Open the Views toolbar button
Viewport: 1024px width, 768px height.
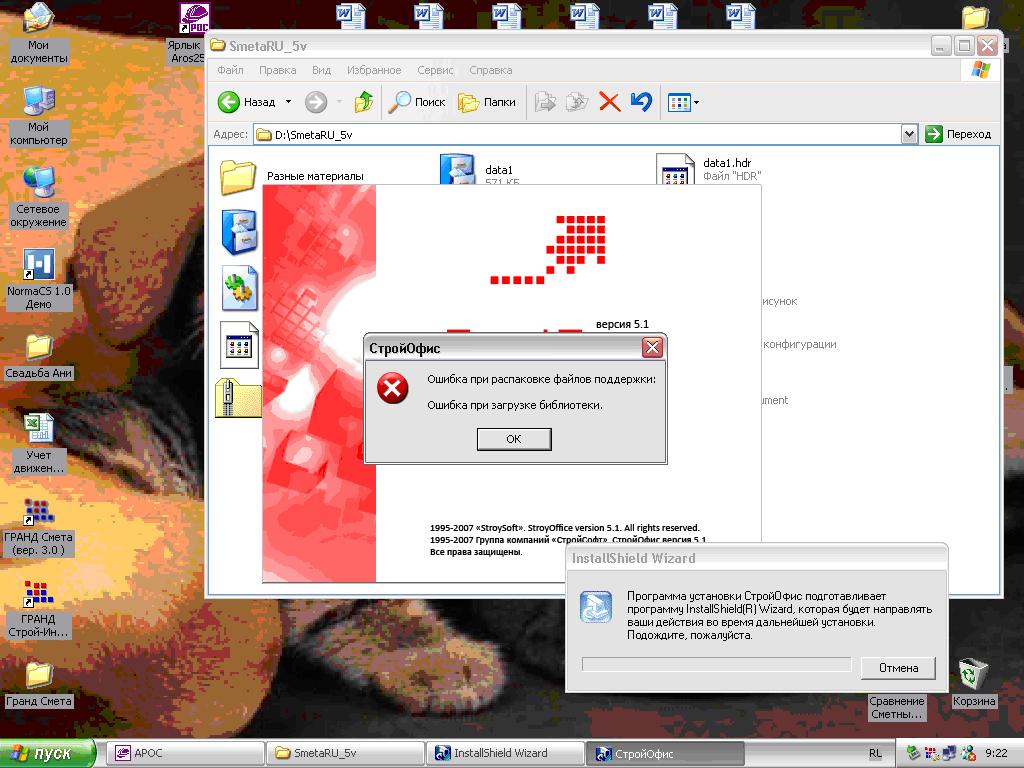pos(683,102)
